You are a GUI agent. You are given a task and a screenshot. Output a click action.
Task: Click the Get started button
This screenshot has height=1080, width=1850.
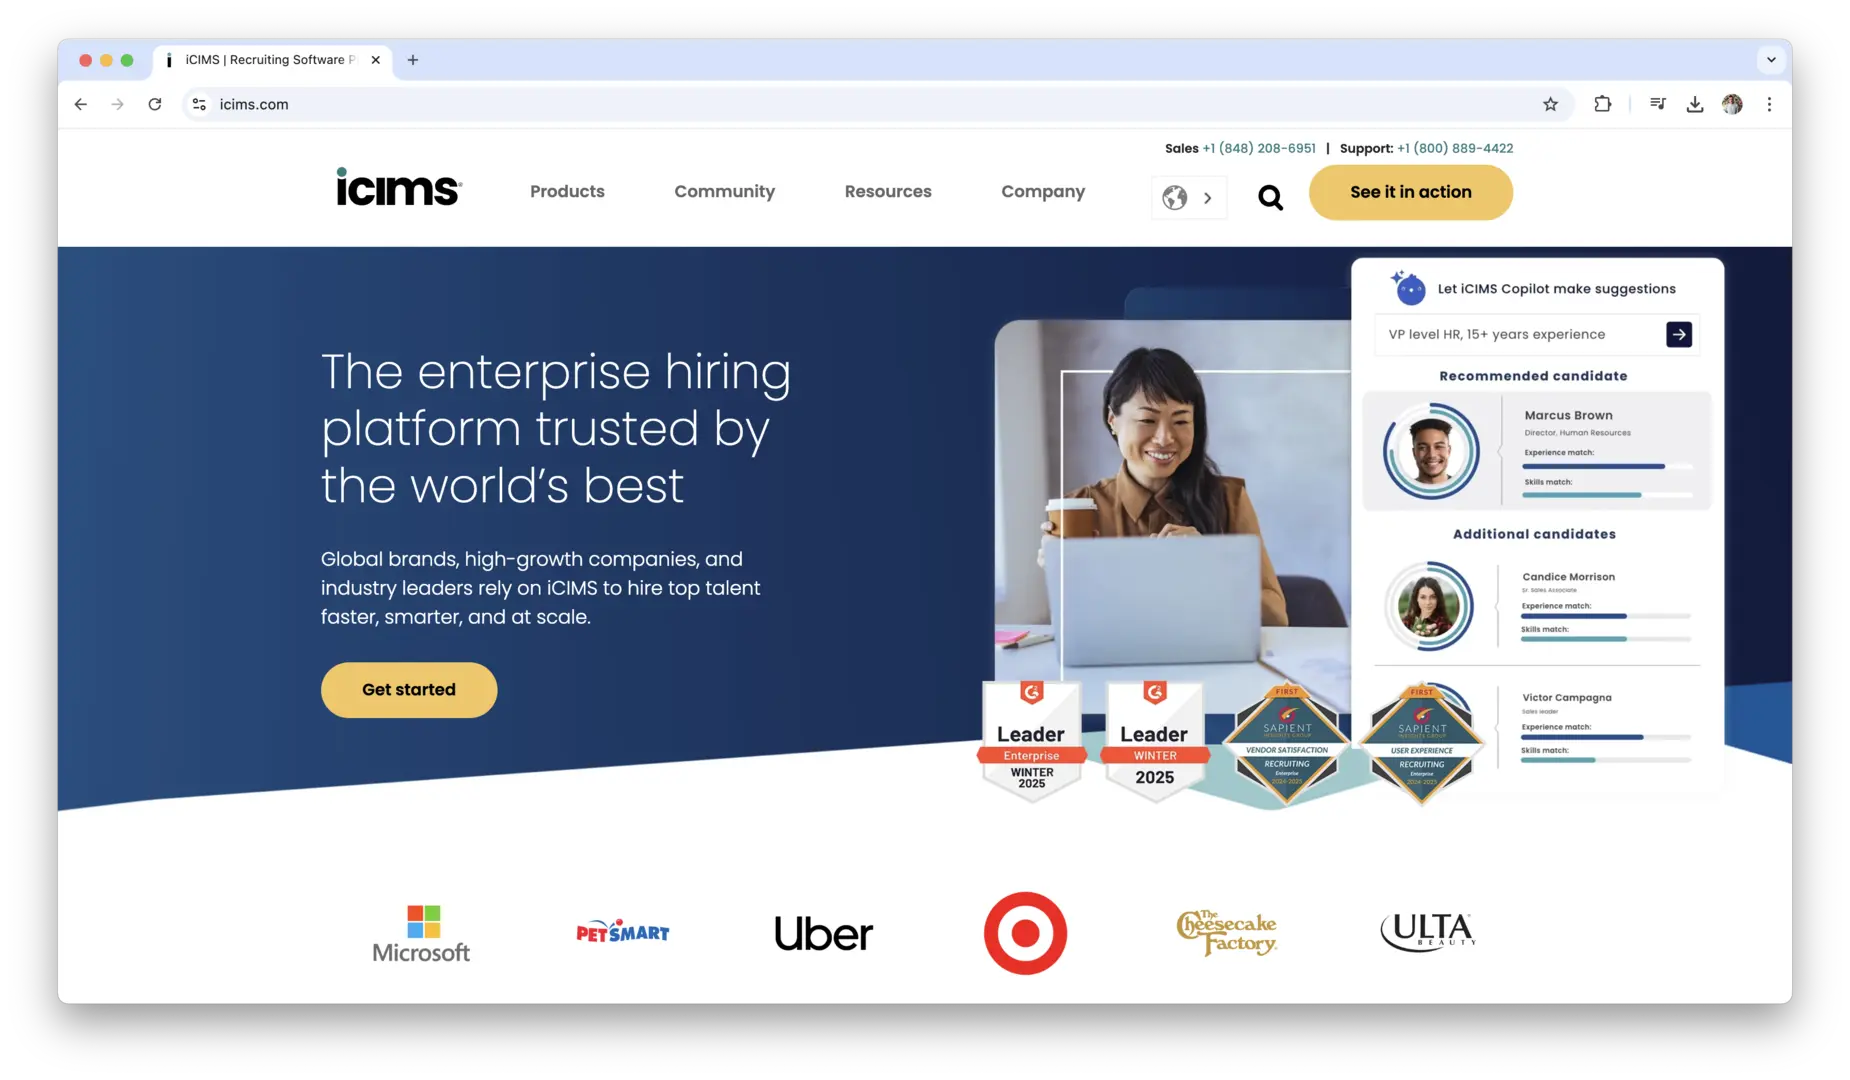(409, 689)
